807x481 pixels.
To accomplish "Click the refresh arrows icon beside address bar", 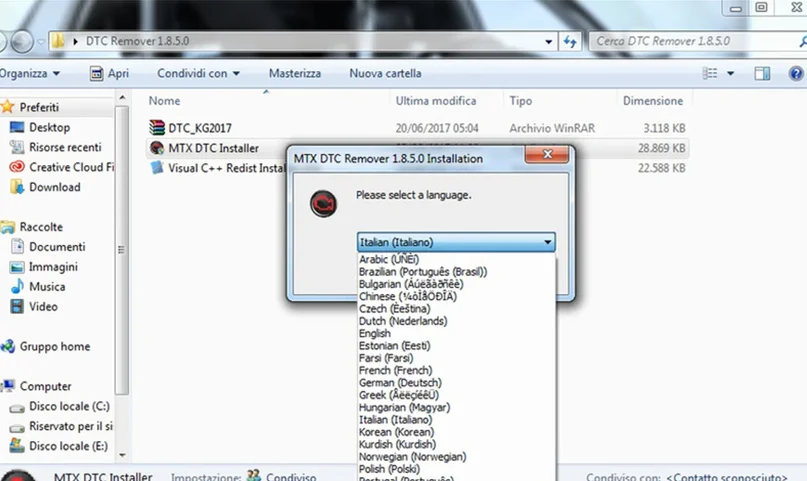I will (x=570, y=41).
